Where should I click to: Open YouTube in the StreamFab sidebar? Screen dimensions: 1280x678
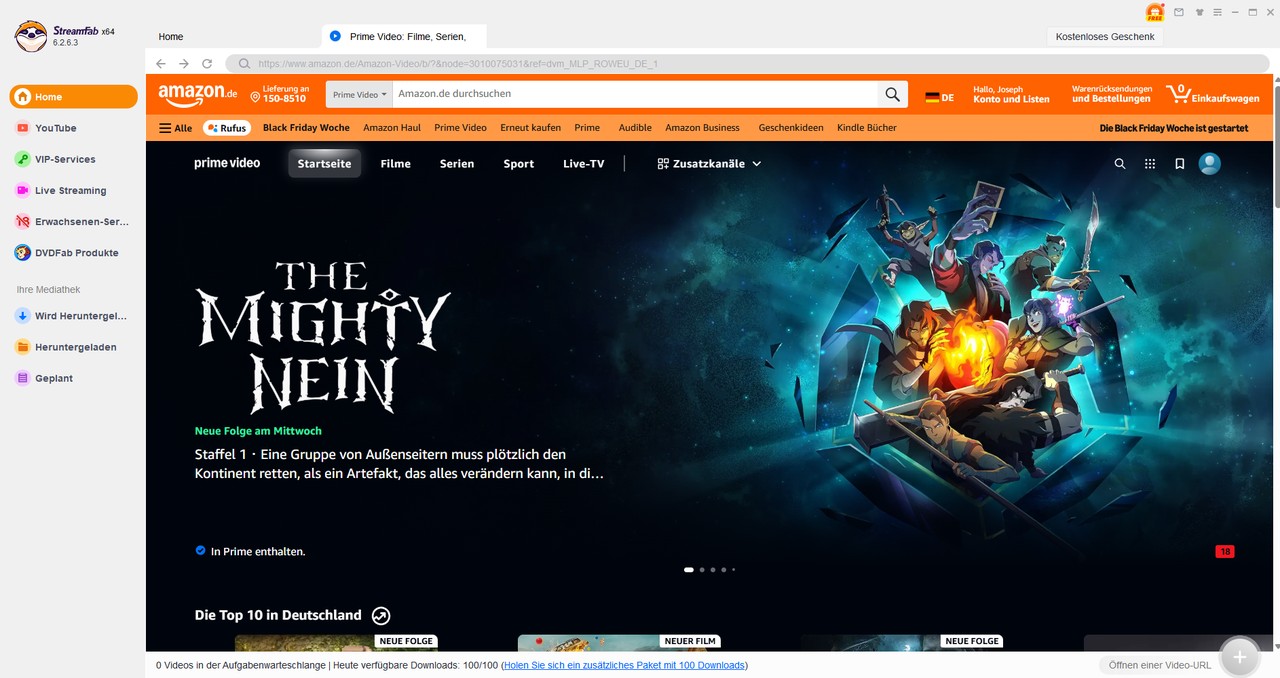56,128
